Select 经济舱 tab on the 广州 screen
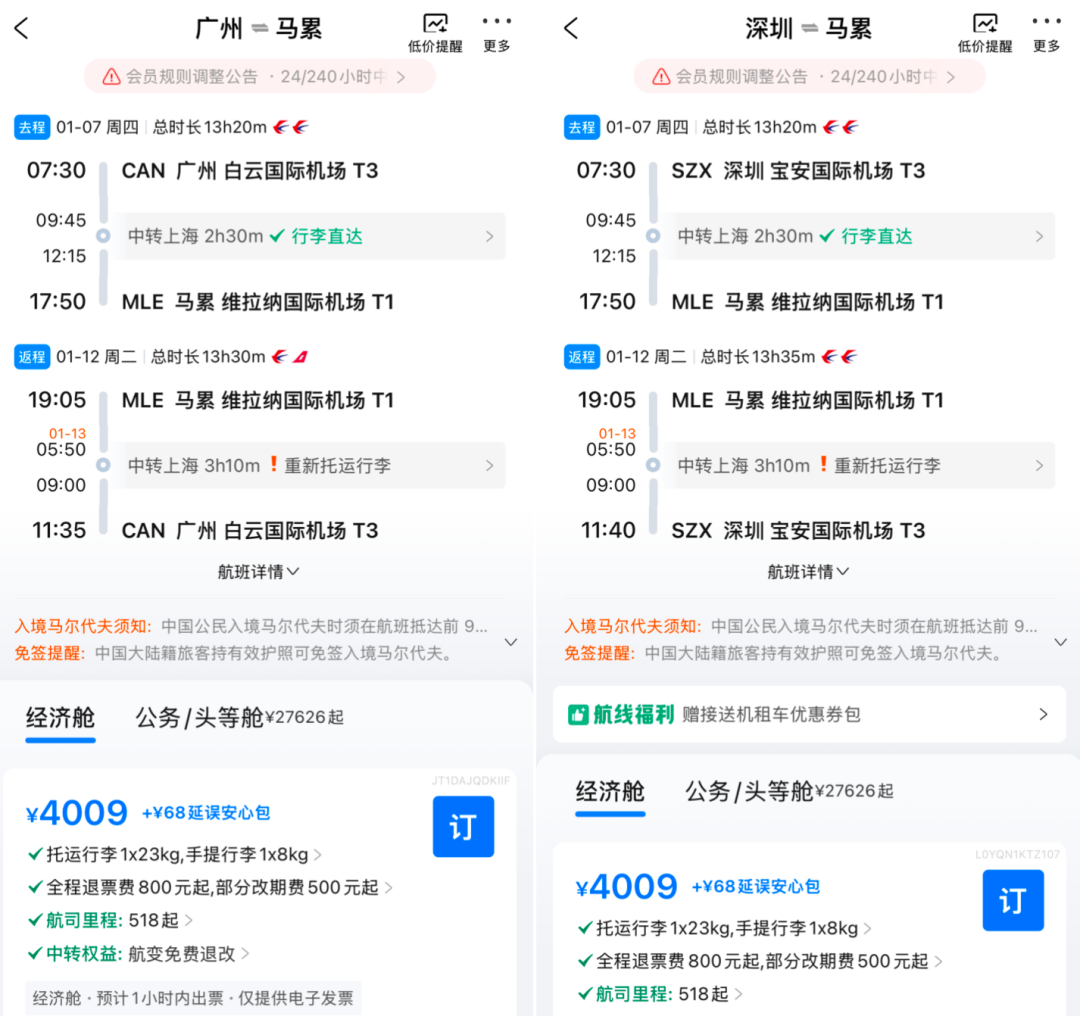The image size is (1080, 1016). 61,718
